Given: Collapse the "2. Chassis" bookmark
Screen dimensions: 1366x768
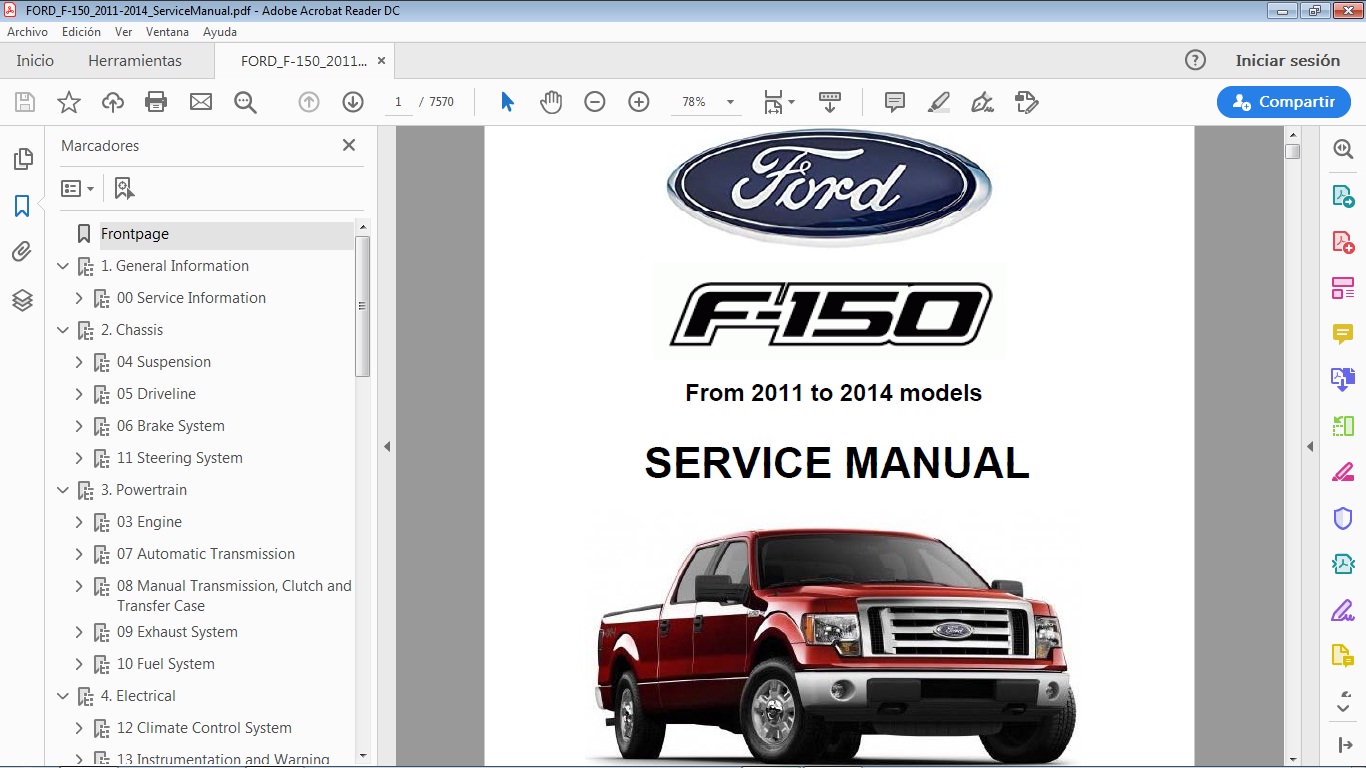Looking at the screenshot, I should (x=63, y=329).
